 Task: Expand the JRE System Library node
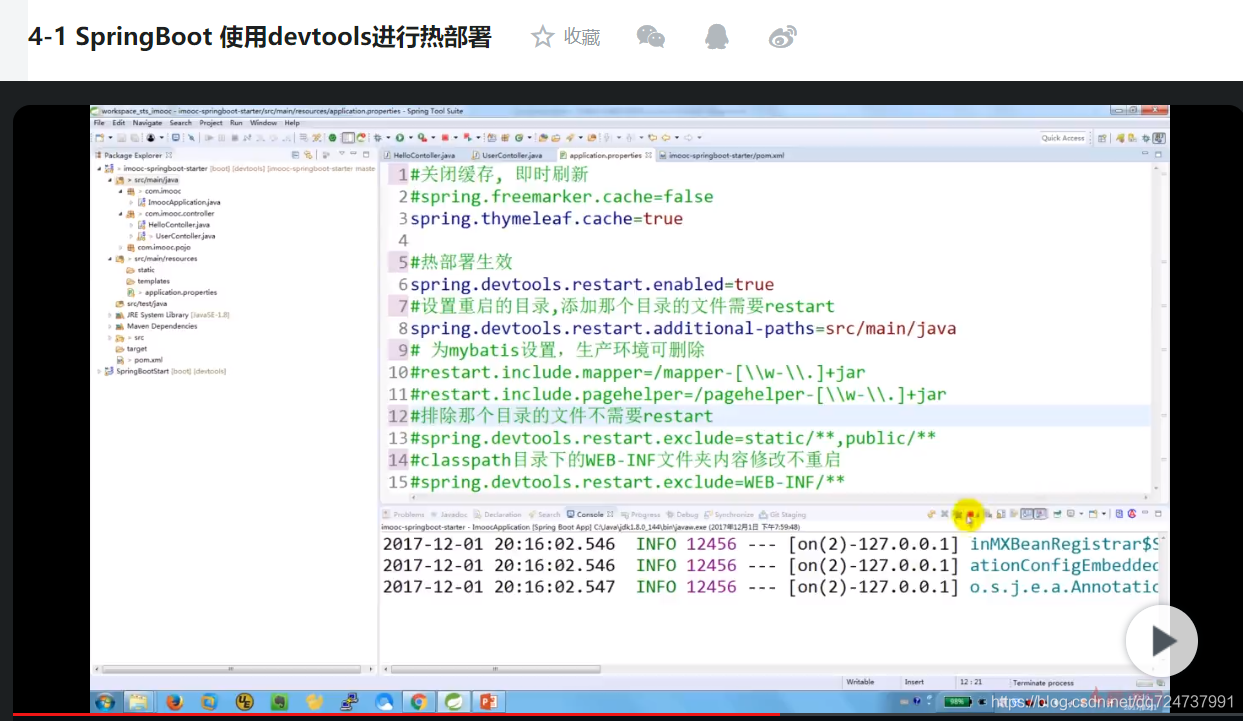coord(109,315)
